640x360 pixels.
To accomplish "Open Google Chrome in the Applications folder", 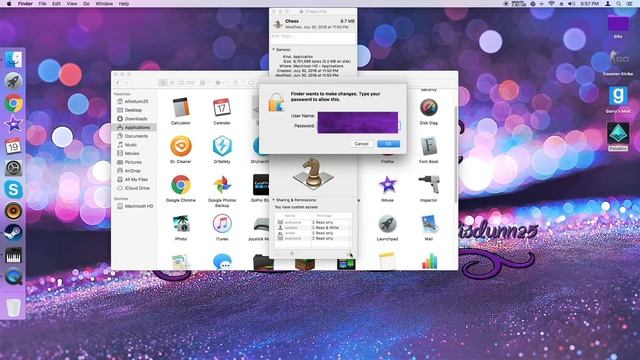I will pos(180,185).
